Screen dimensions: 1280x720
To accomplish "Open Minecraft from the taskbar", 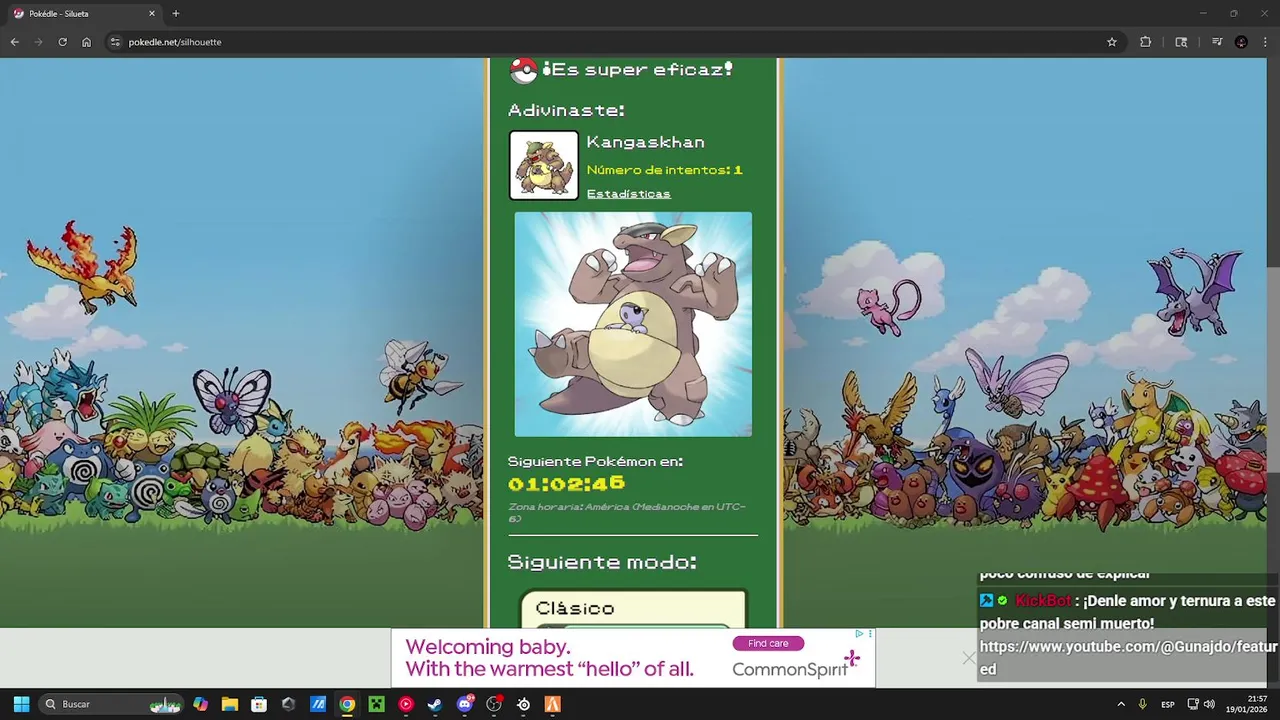I will [376, 704].
